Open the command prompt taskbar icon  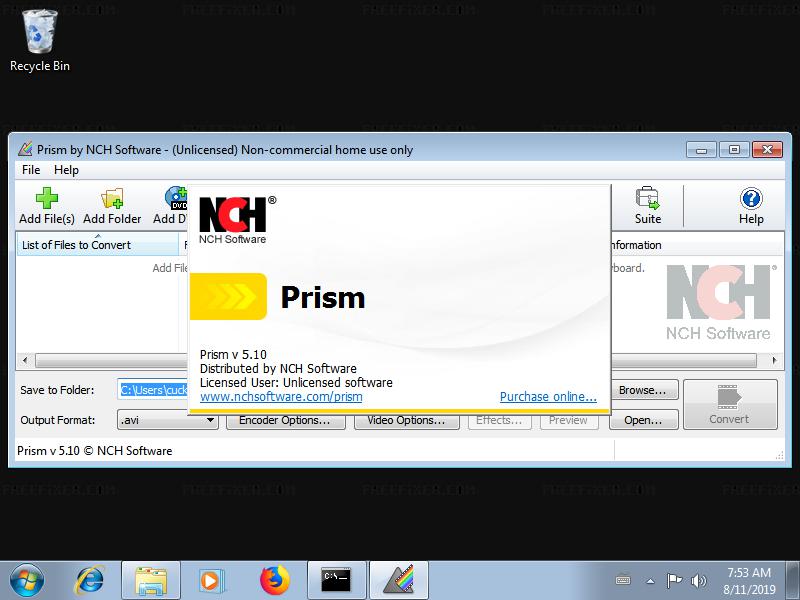pos(336,580)
